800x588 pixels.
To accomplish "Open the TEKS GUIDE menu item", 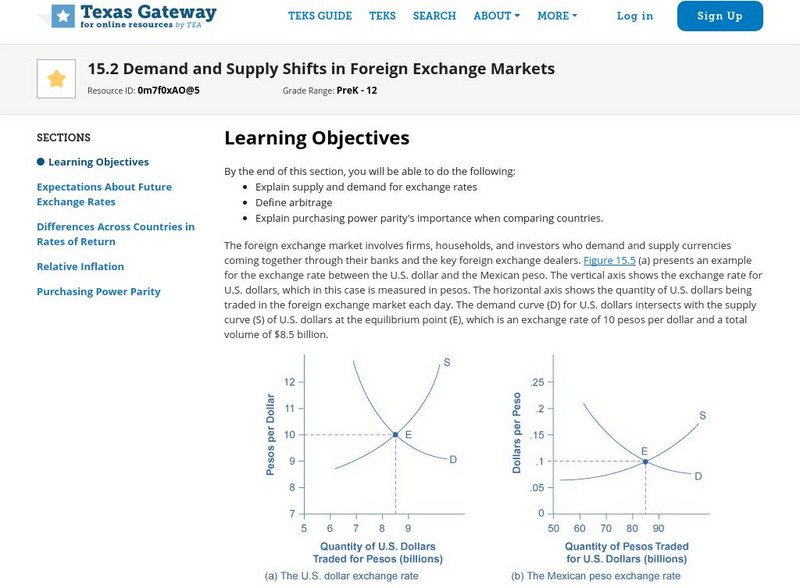I will click(x=318, y=16).
